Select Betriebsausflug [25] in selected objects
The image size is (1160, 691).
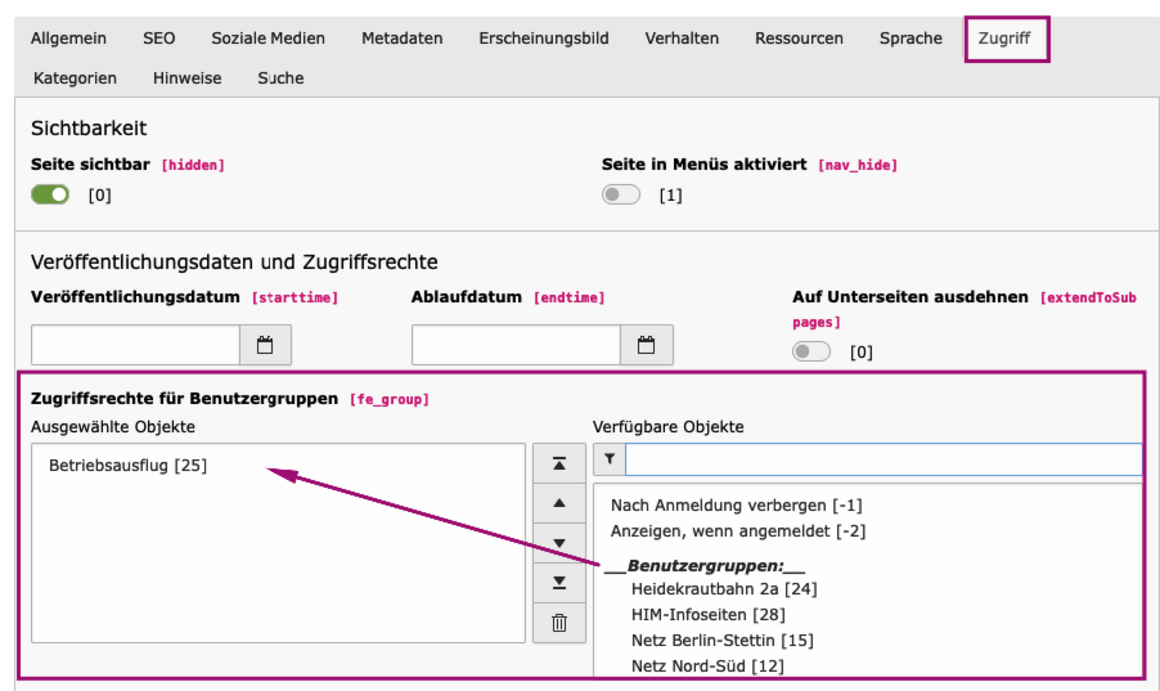(128, 465)
